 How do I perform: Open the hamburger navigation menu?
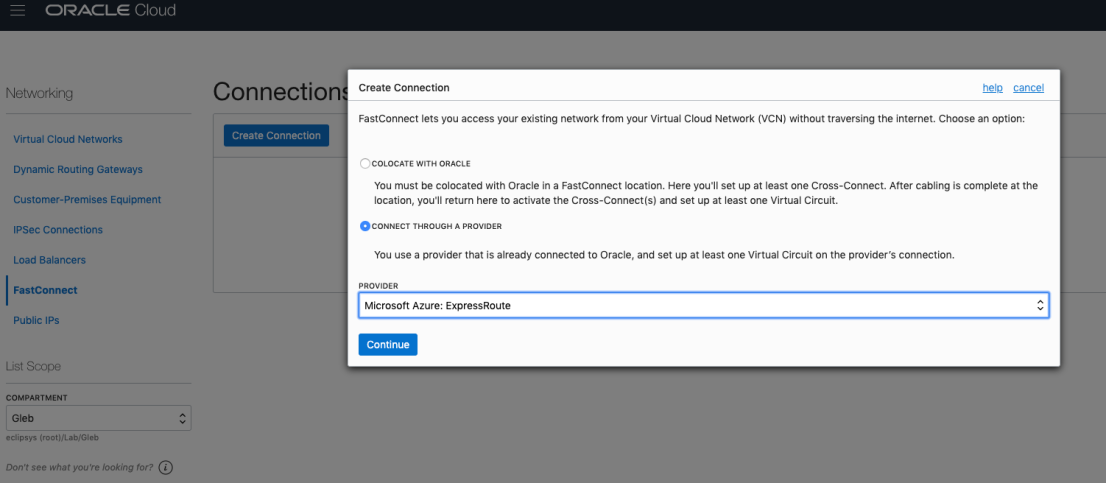point(17,10)
